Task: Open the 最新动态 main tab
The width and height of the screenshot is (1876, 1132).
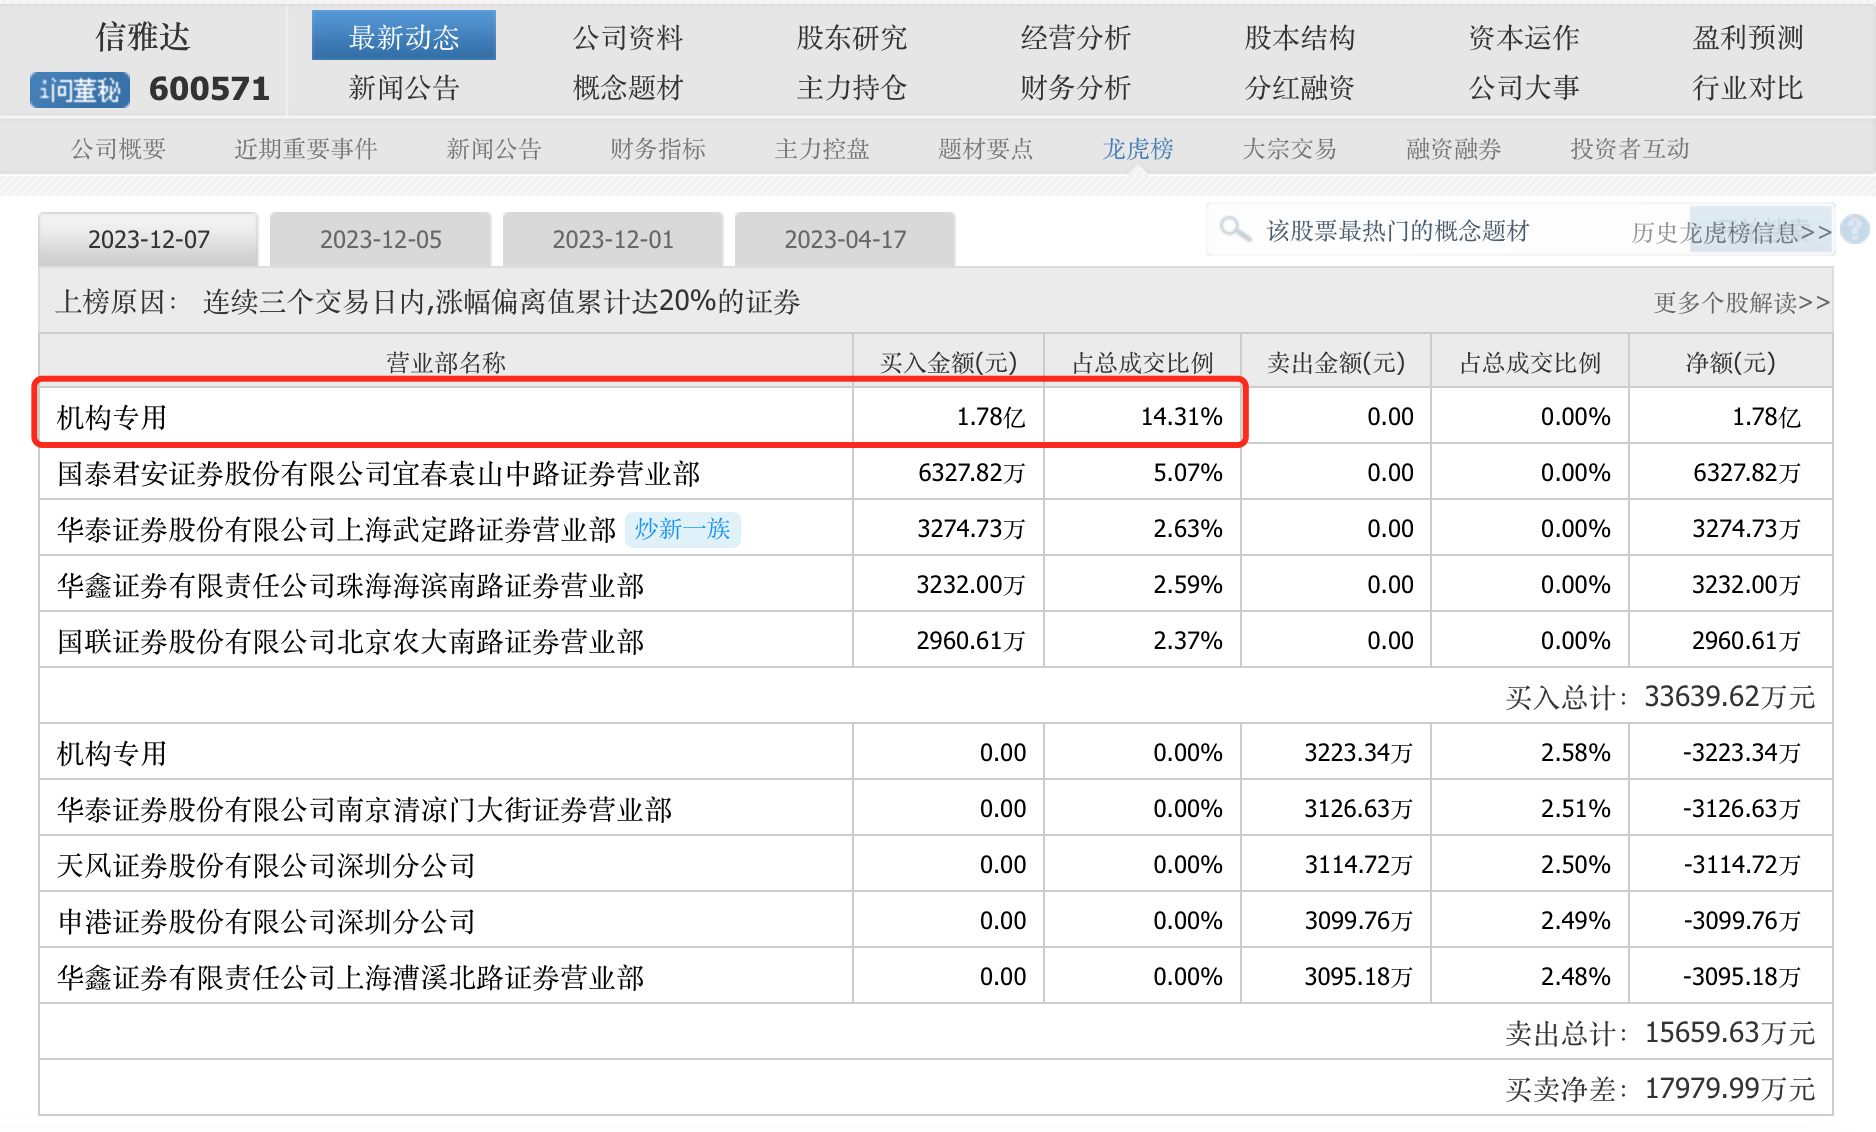Action: 403,37
